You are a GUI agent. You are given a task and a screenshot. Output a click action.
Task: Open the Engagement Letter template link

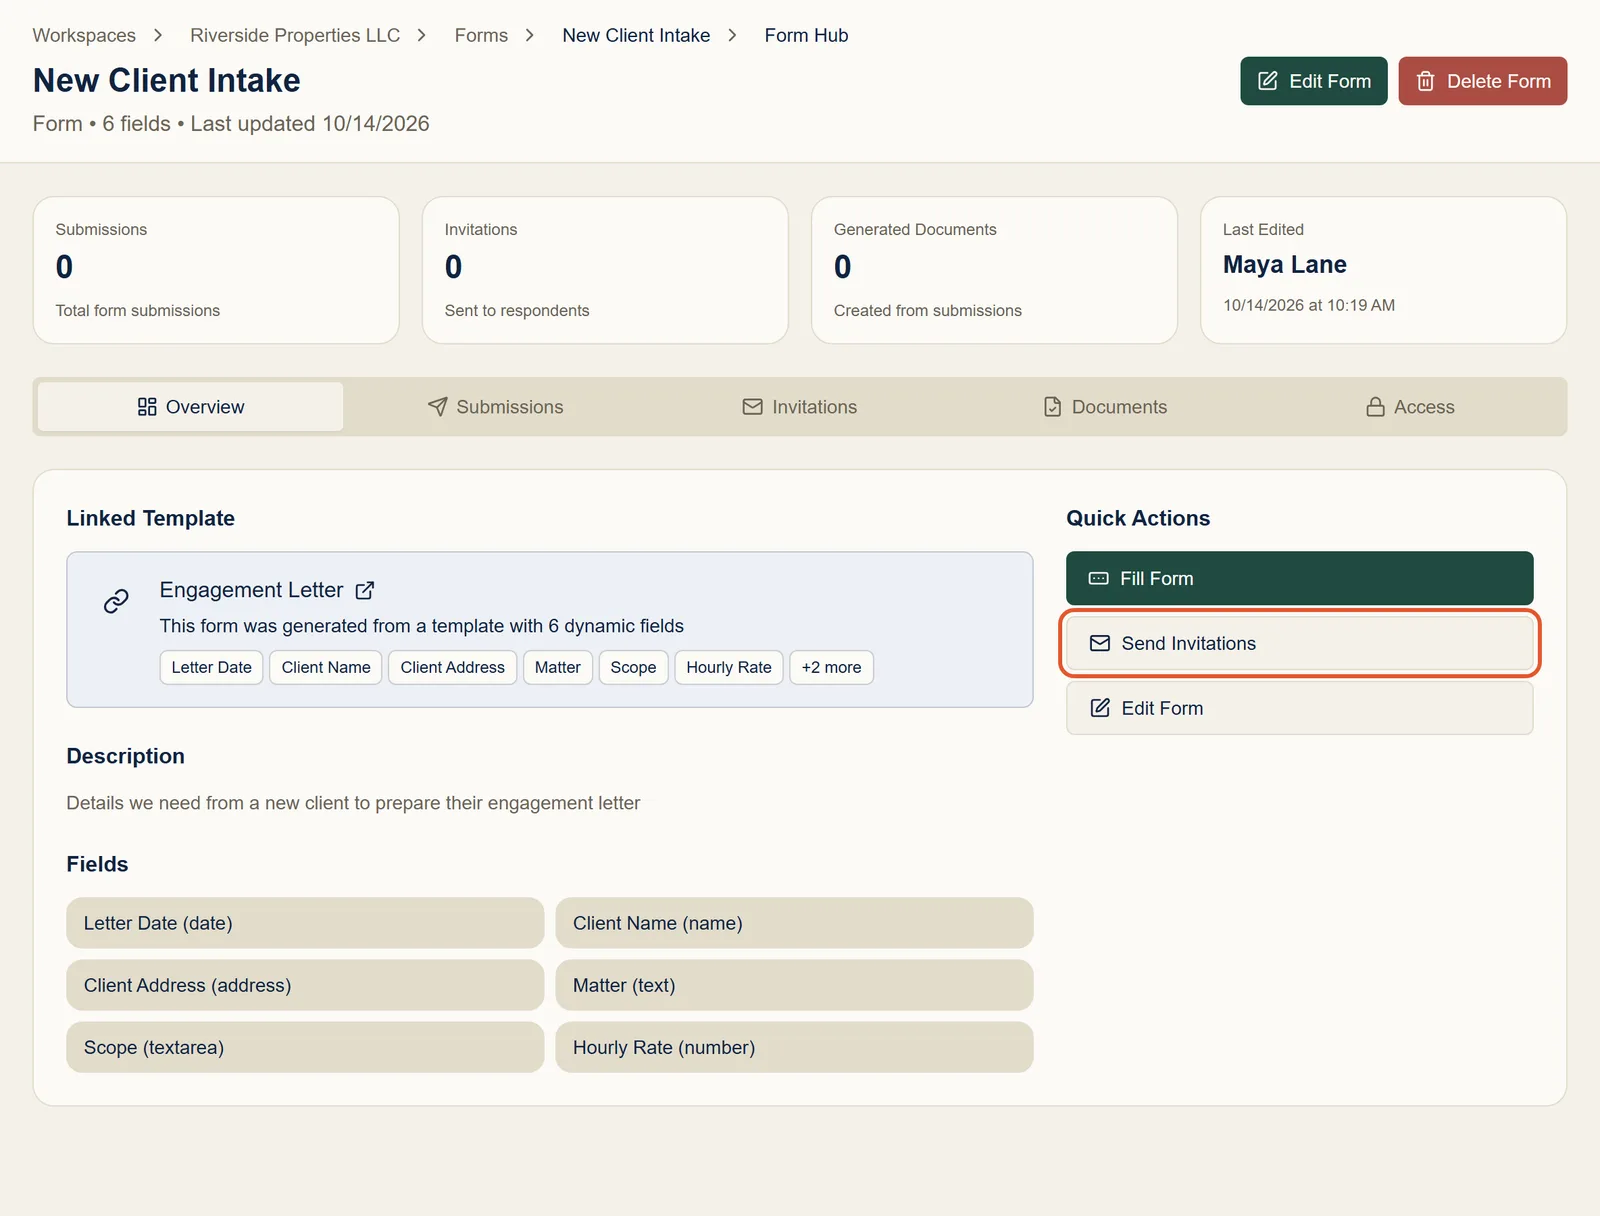(266, 590)
